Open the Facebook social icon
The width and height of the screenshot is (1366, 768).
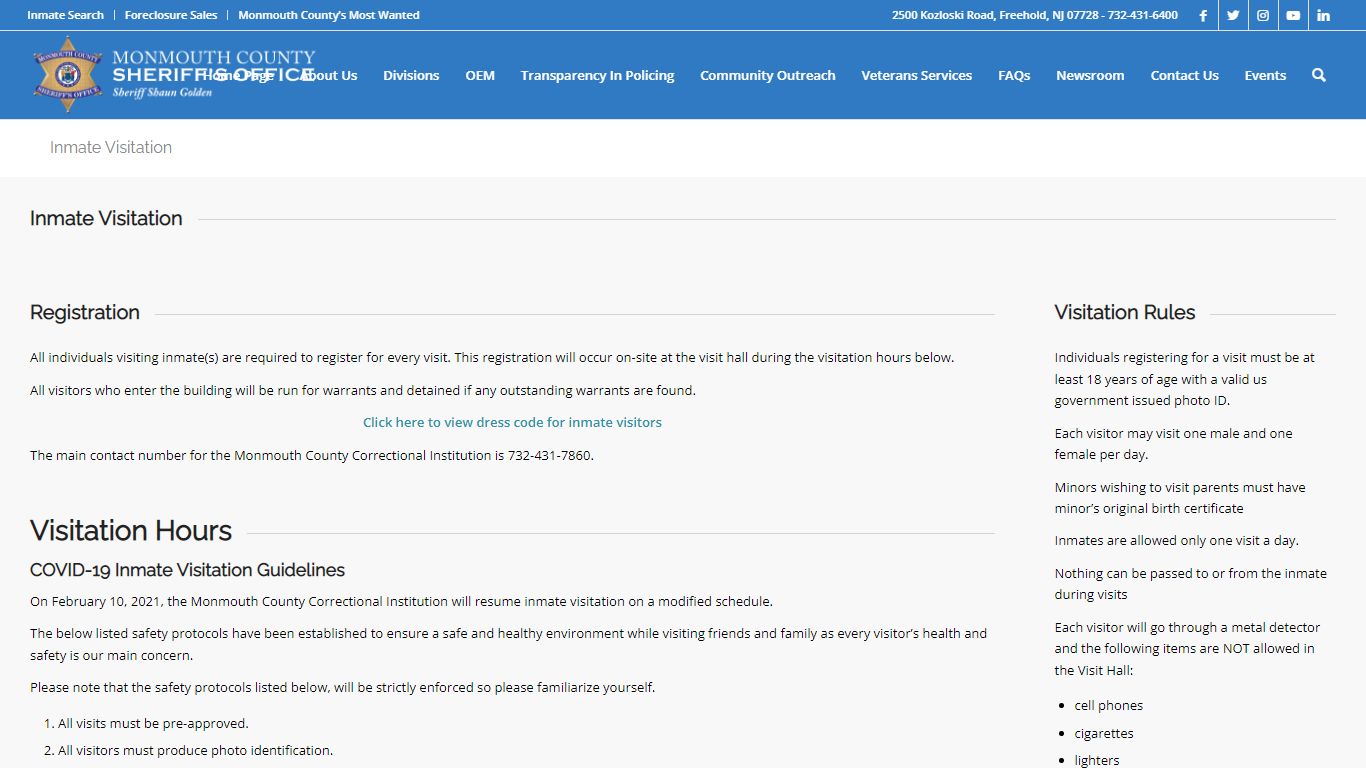coord(1203,15)
